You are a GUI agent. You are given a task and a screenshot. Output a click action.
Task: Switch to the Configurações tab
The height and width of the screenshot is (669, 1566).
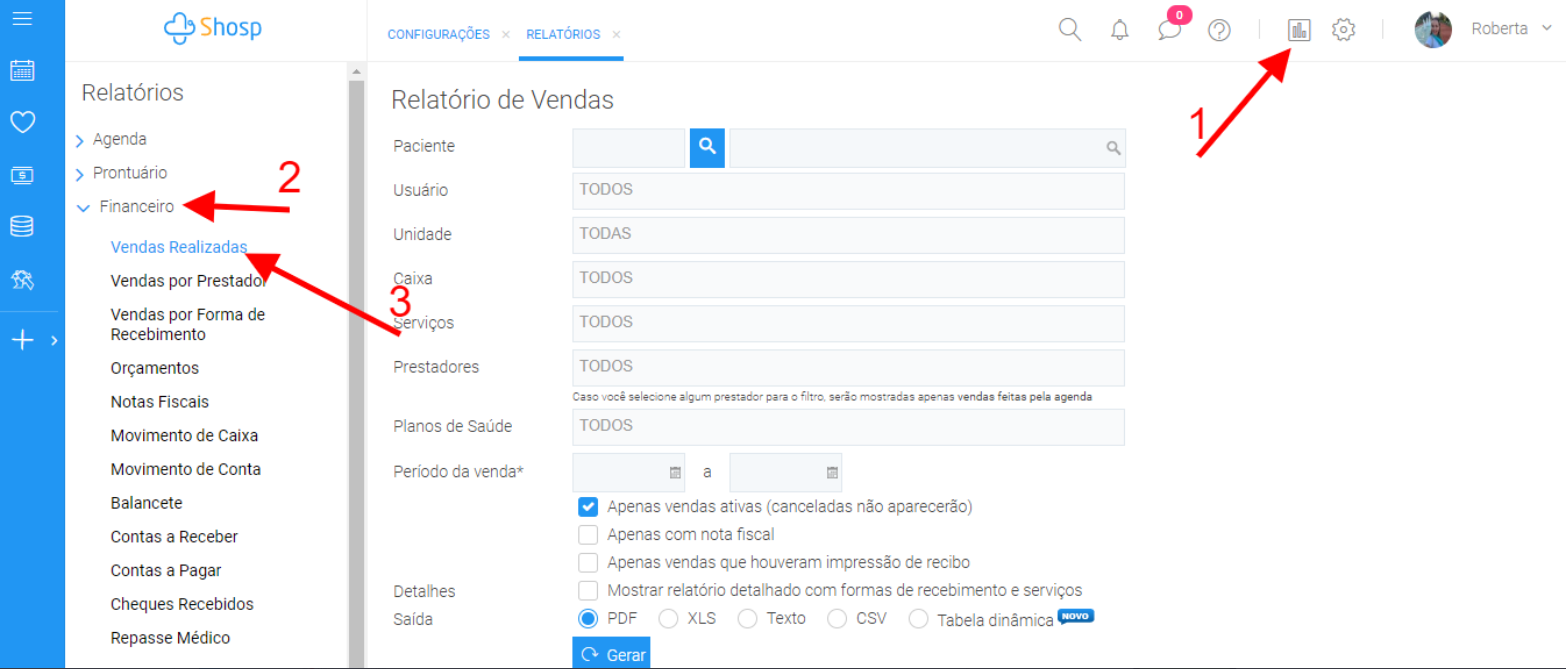(438, 34)
